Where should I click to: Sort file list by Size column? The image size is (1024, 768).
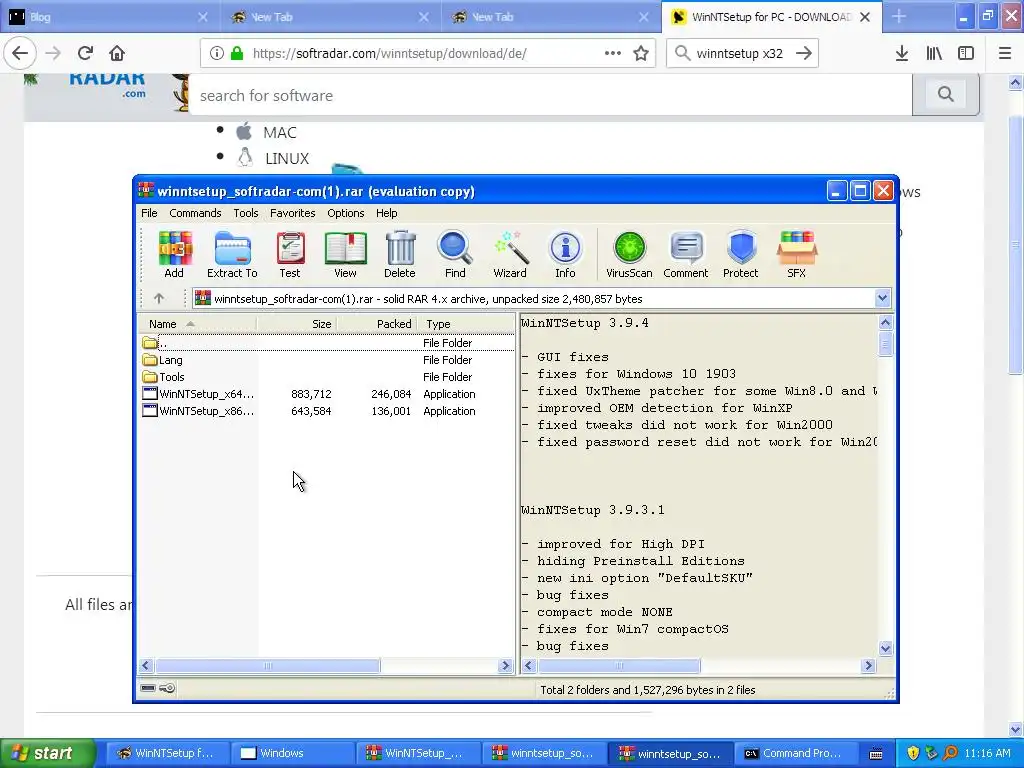(x=296, y=324)
